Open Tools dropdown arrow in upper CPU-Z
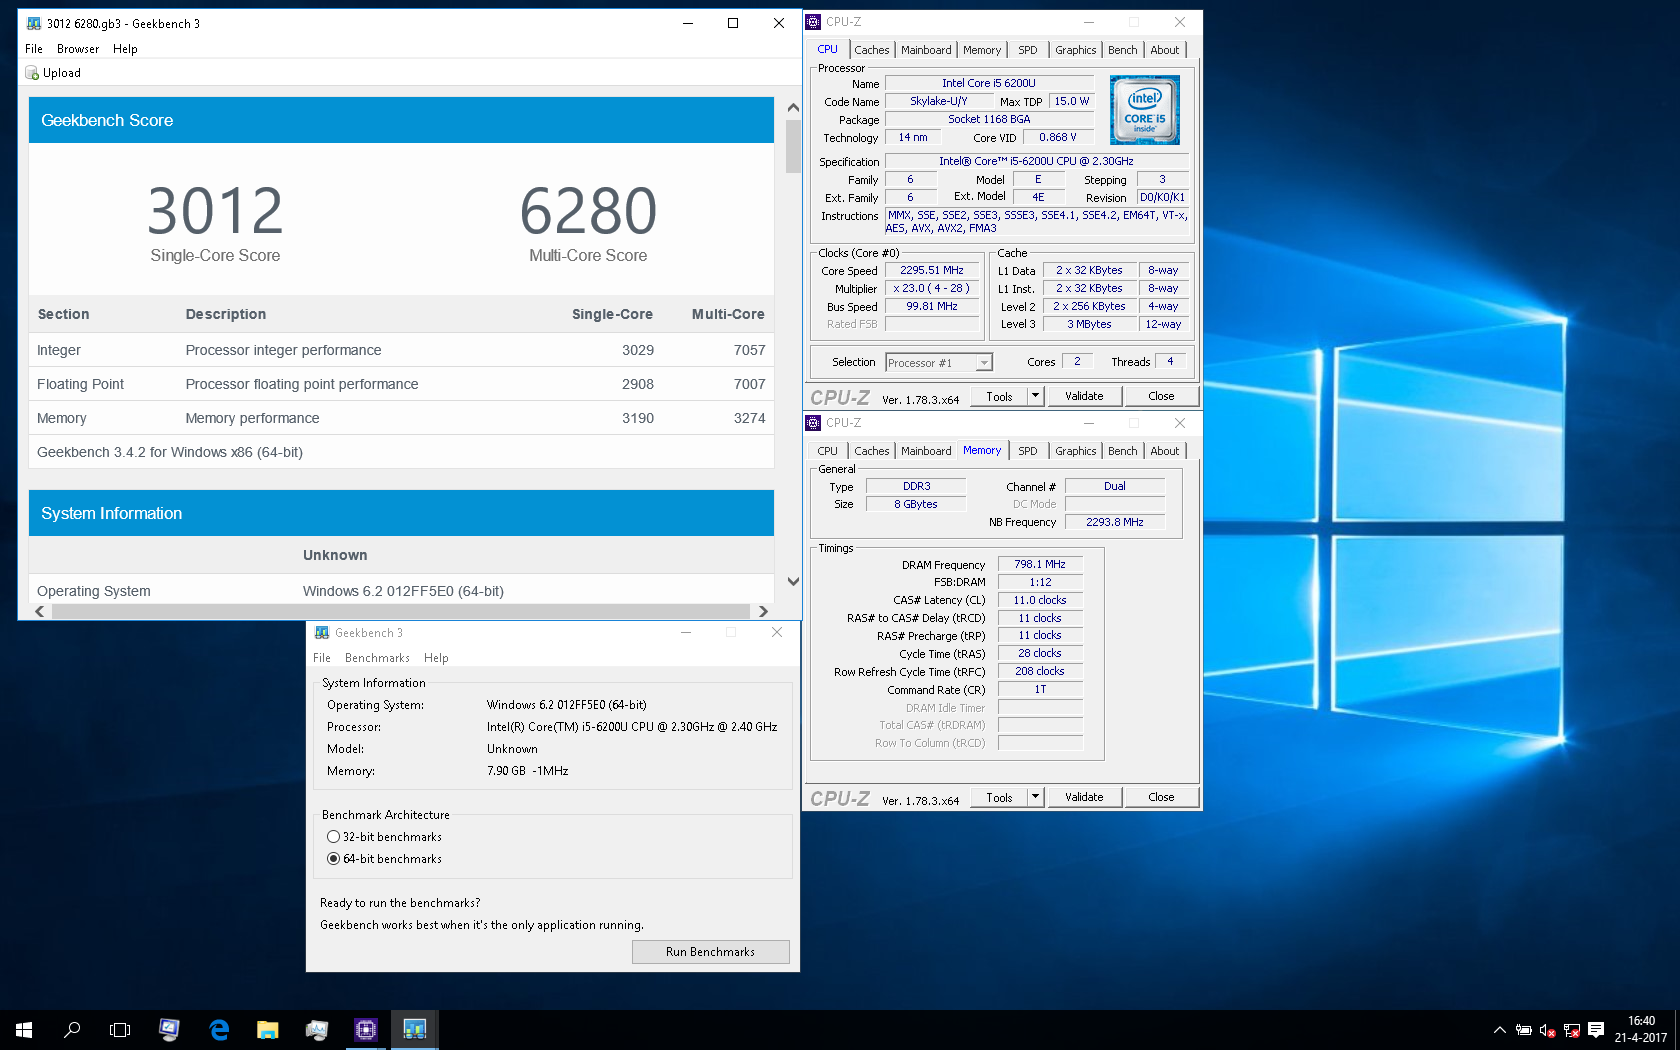The image size is (1680, 1050). click(x=1035, y=396)
